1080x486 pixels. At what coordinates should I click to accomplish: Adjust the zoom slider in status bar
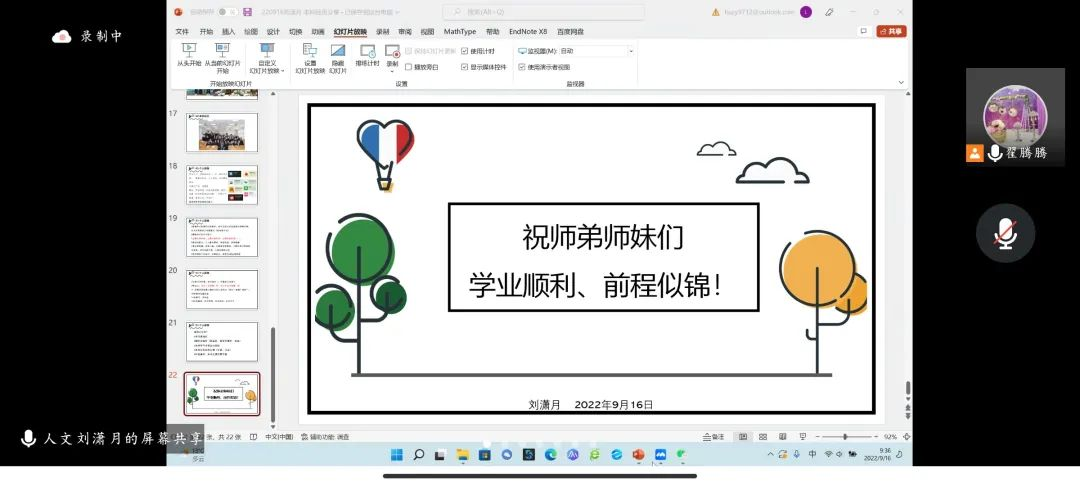pyautogui.click(x=845, y=437)
